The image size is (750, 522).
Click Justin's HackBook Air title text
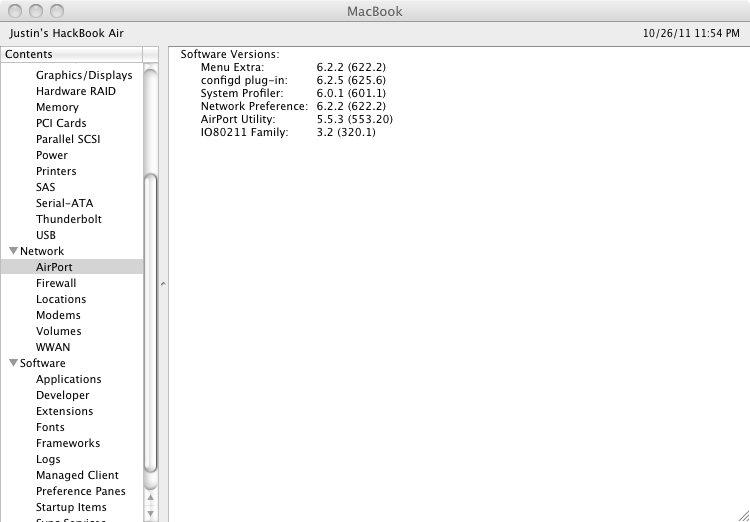tap(66, 33)
